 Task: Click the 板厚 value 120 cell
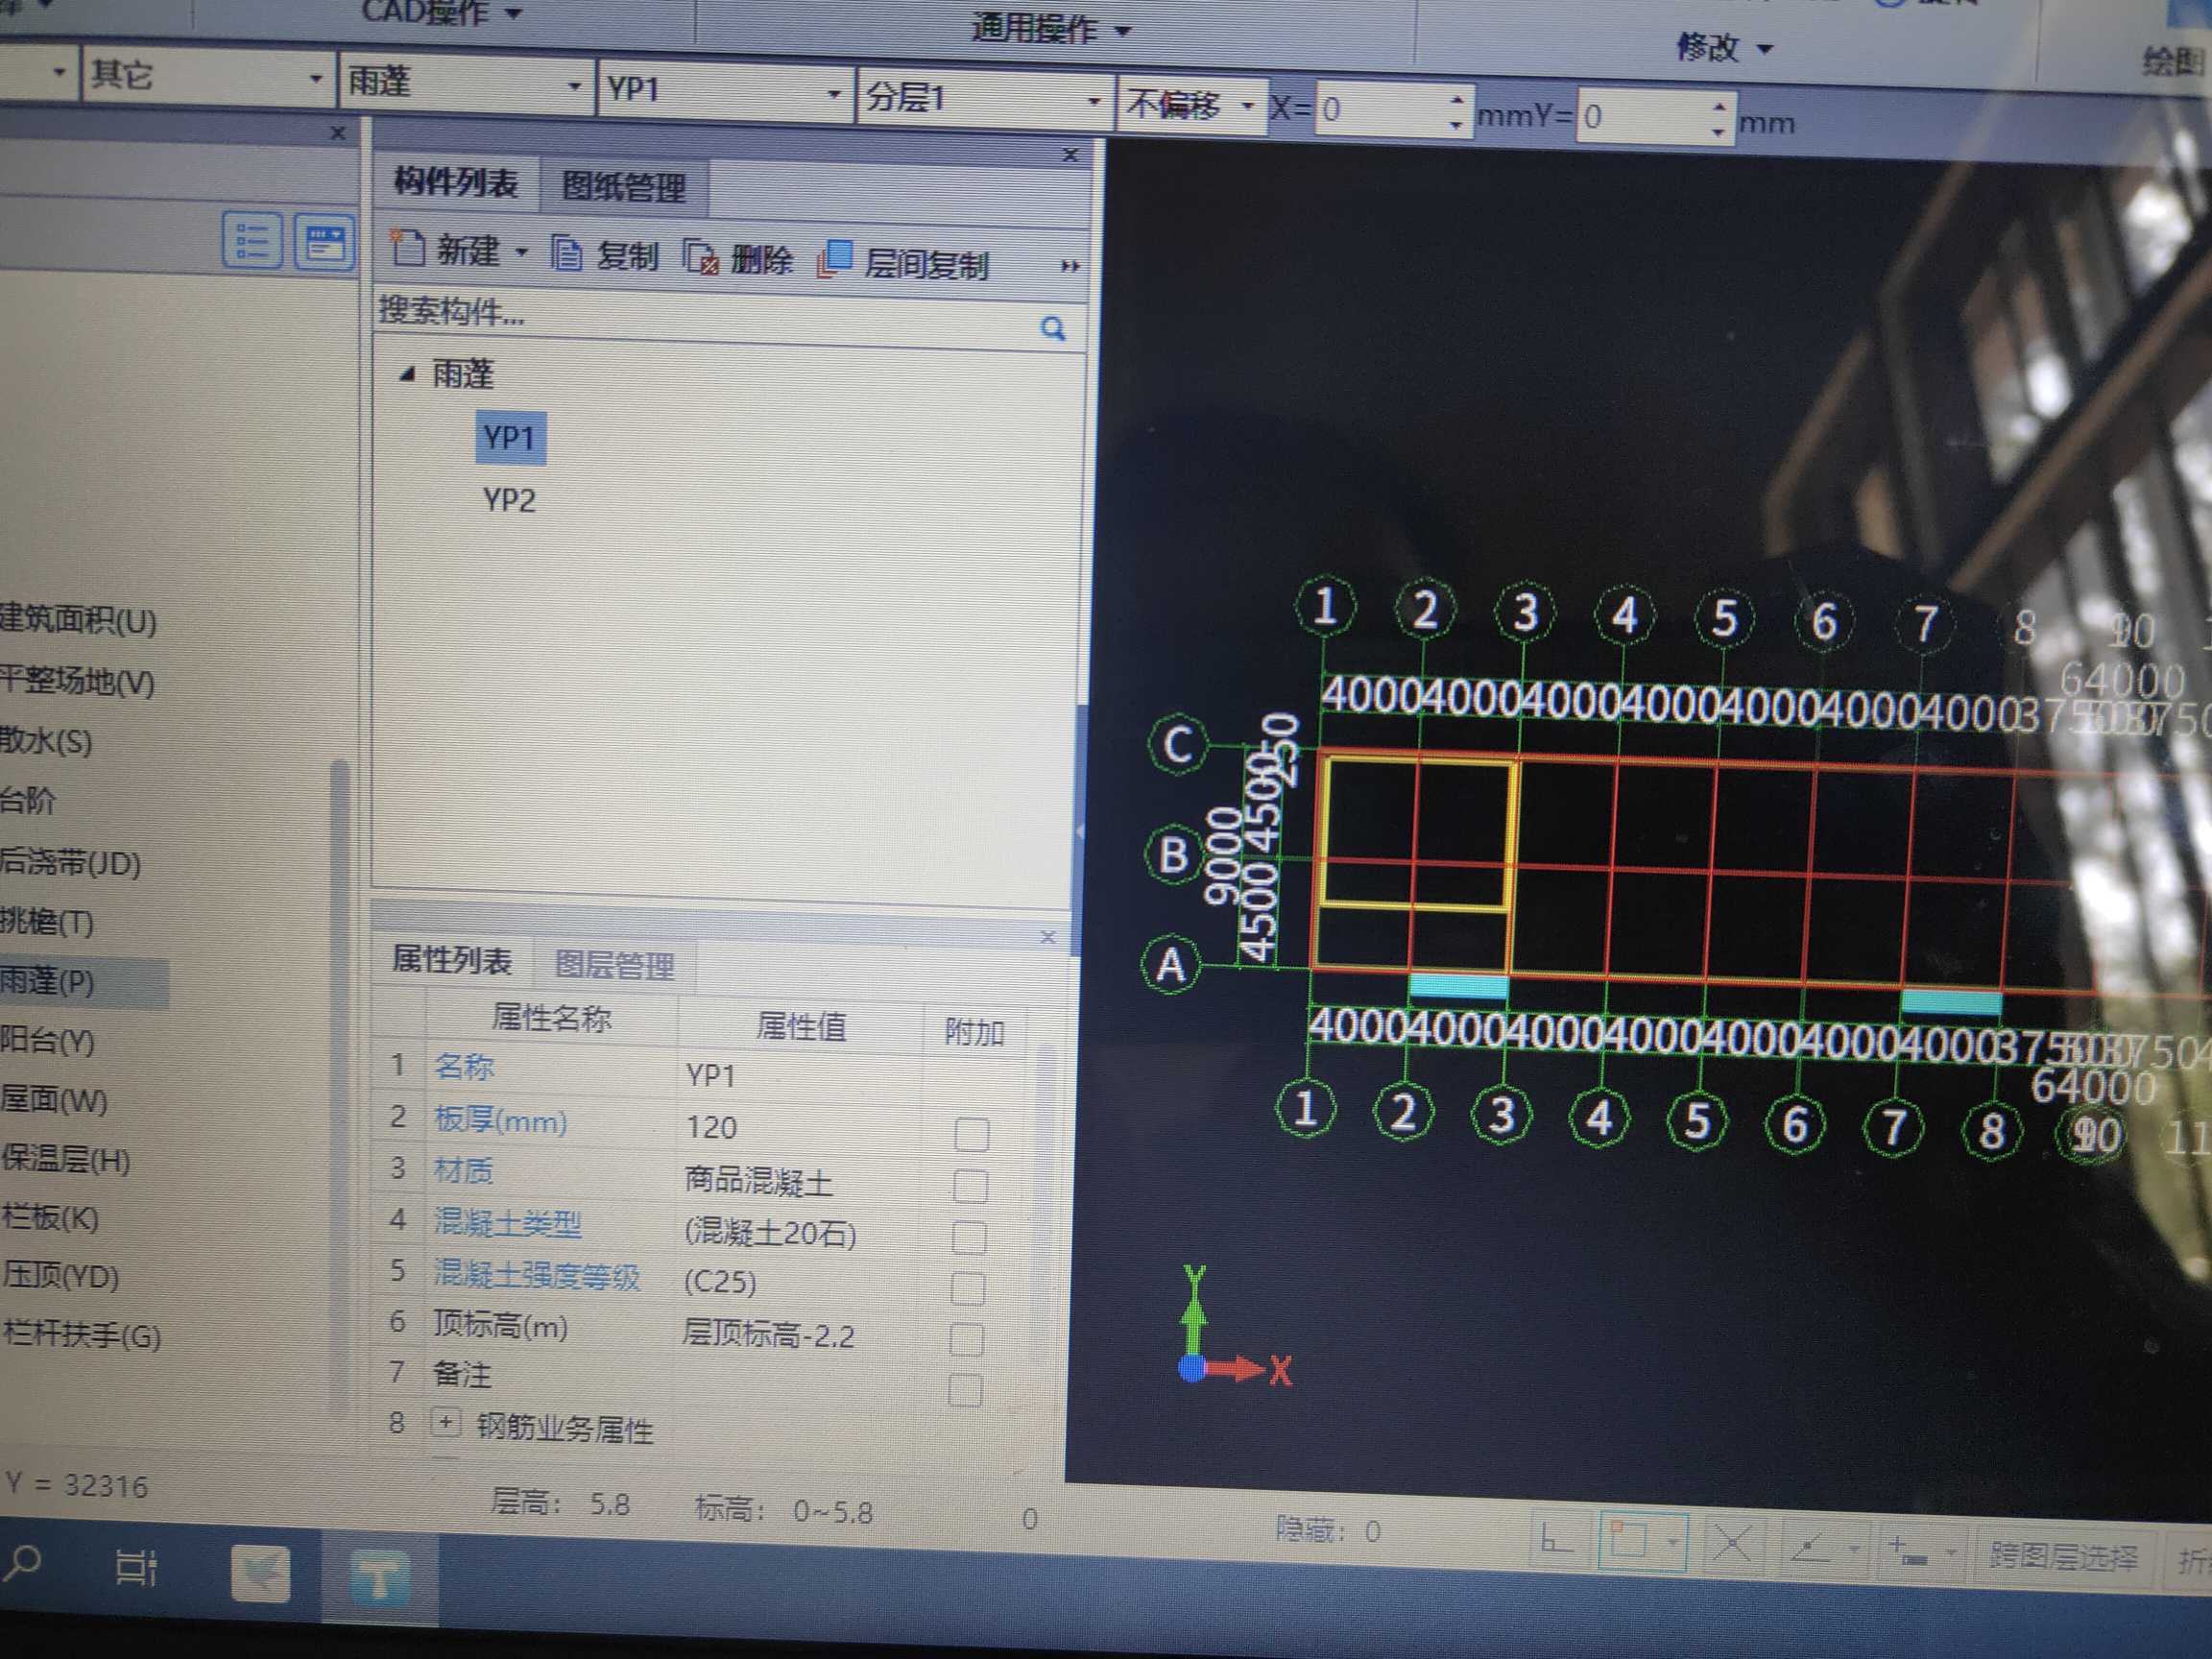799,1127
